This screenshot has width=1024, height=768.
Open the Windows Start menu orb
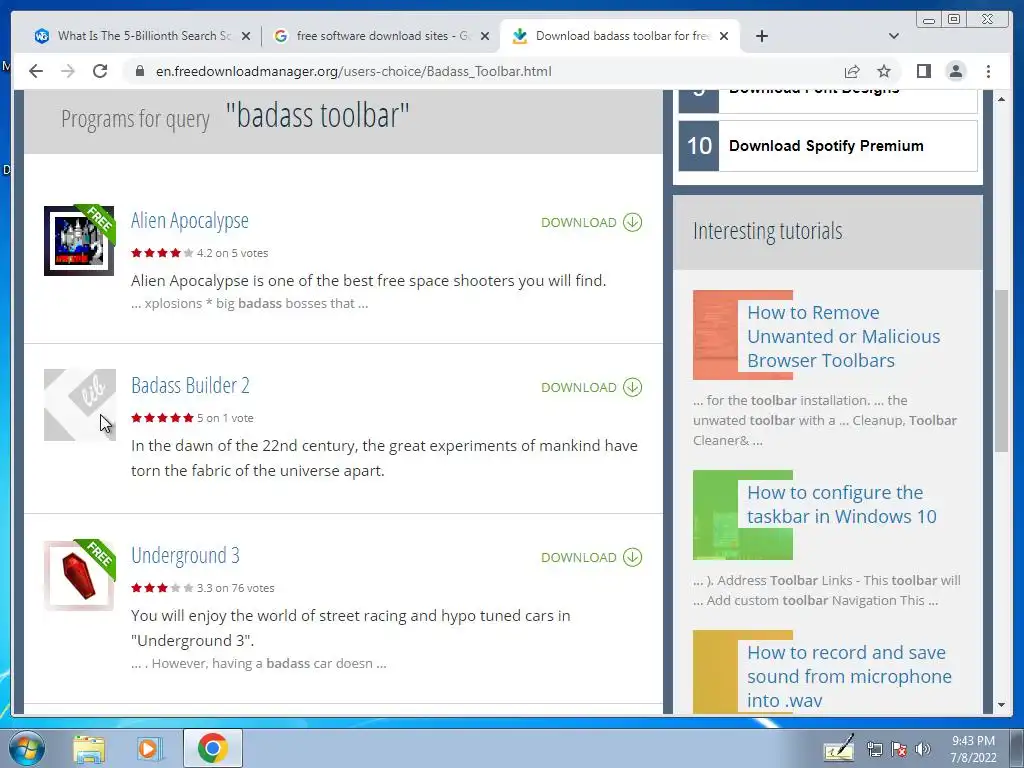(27, 748)
